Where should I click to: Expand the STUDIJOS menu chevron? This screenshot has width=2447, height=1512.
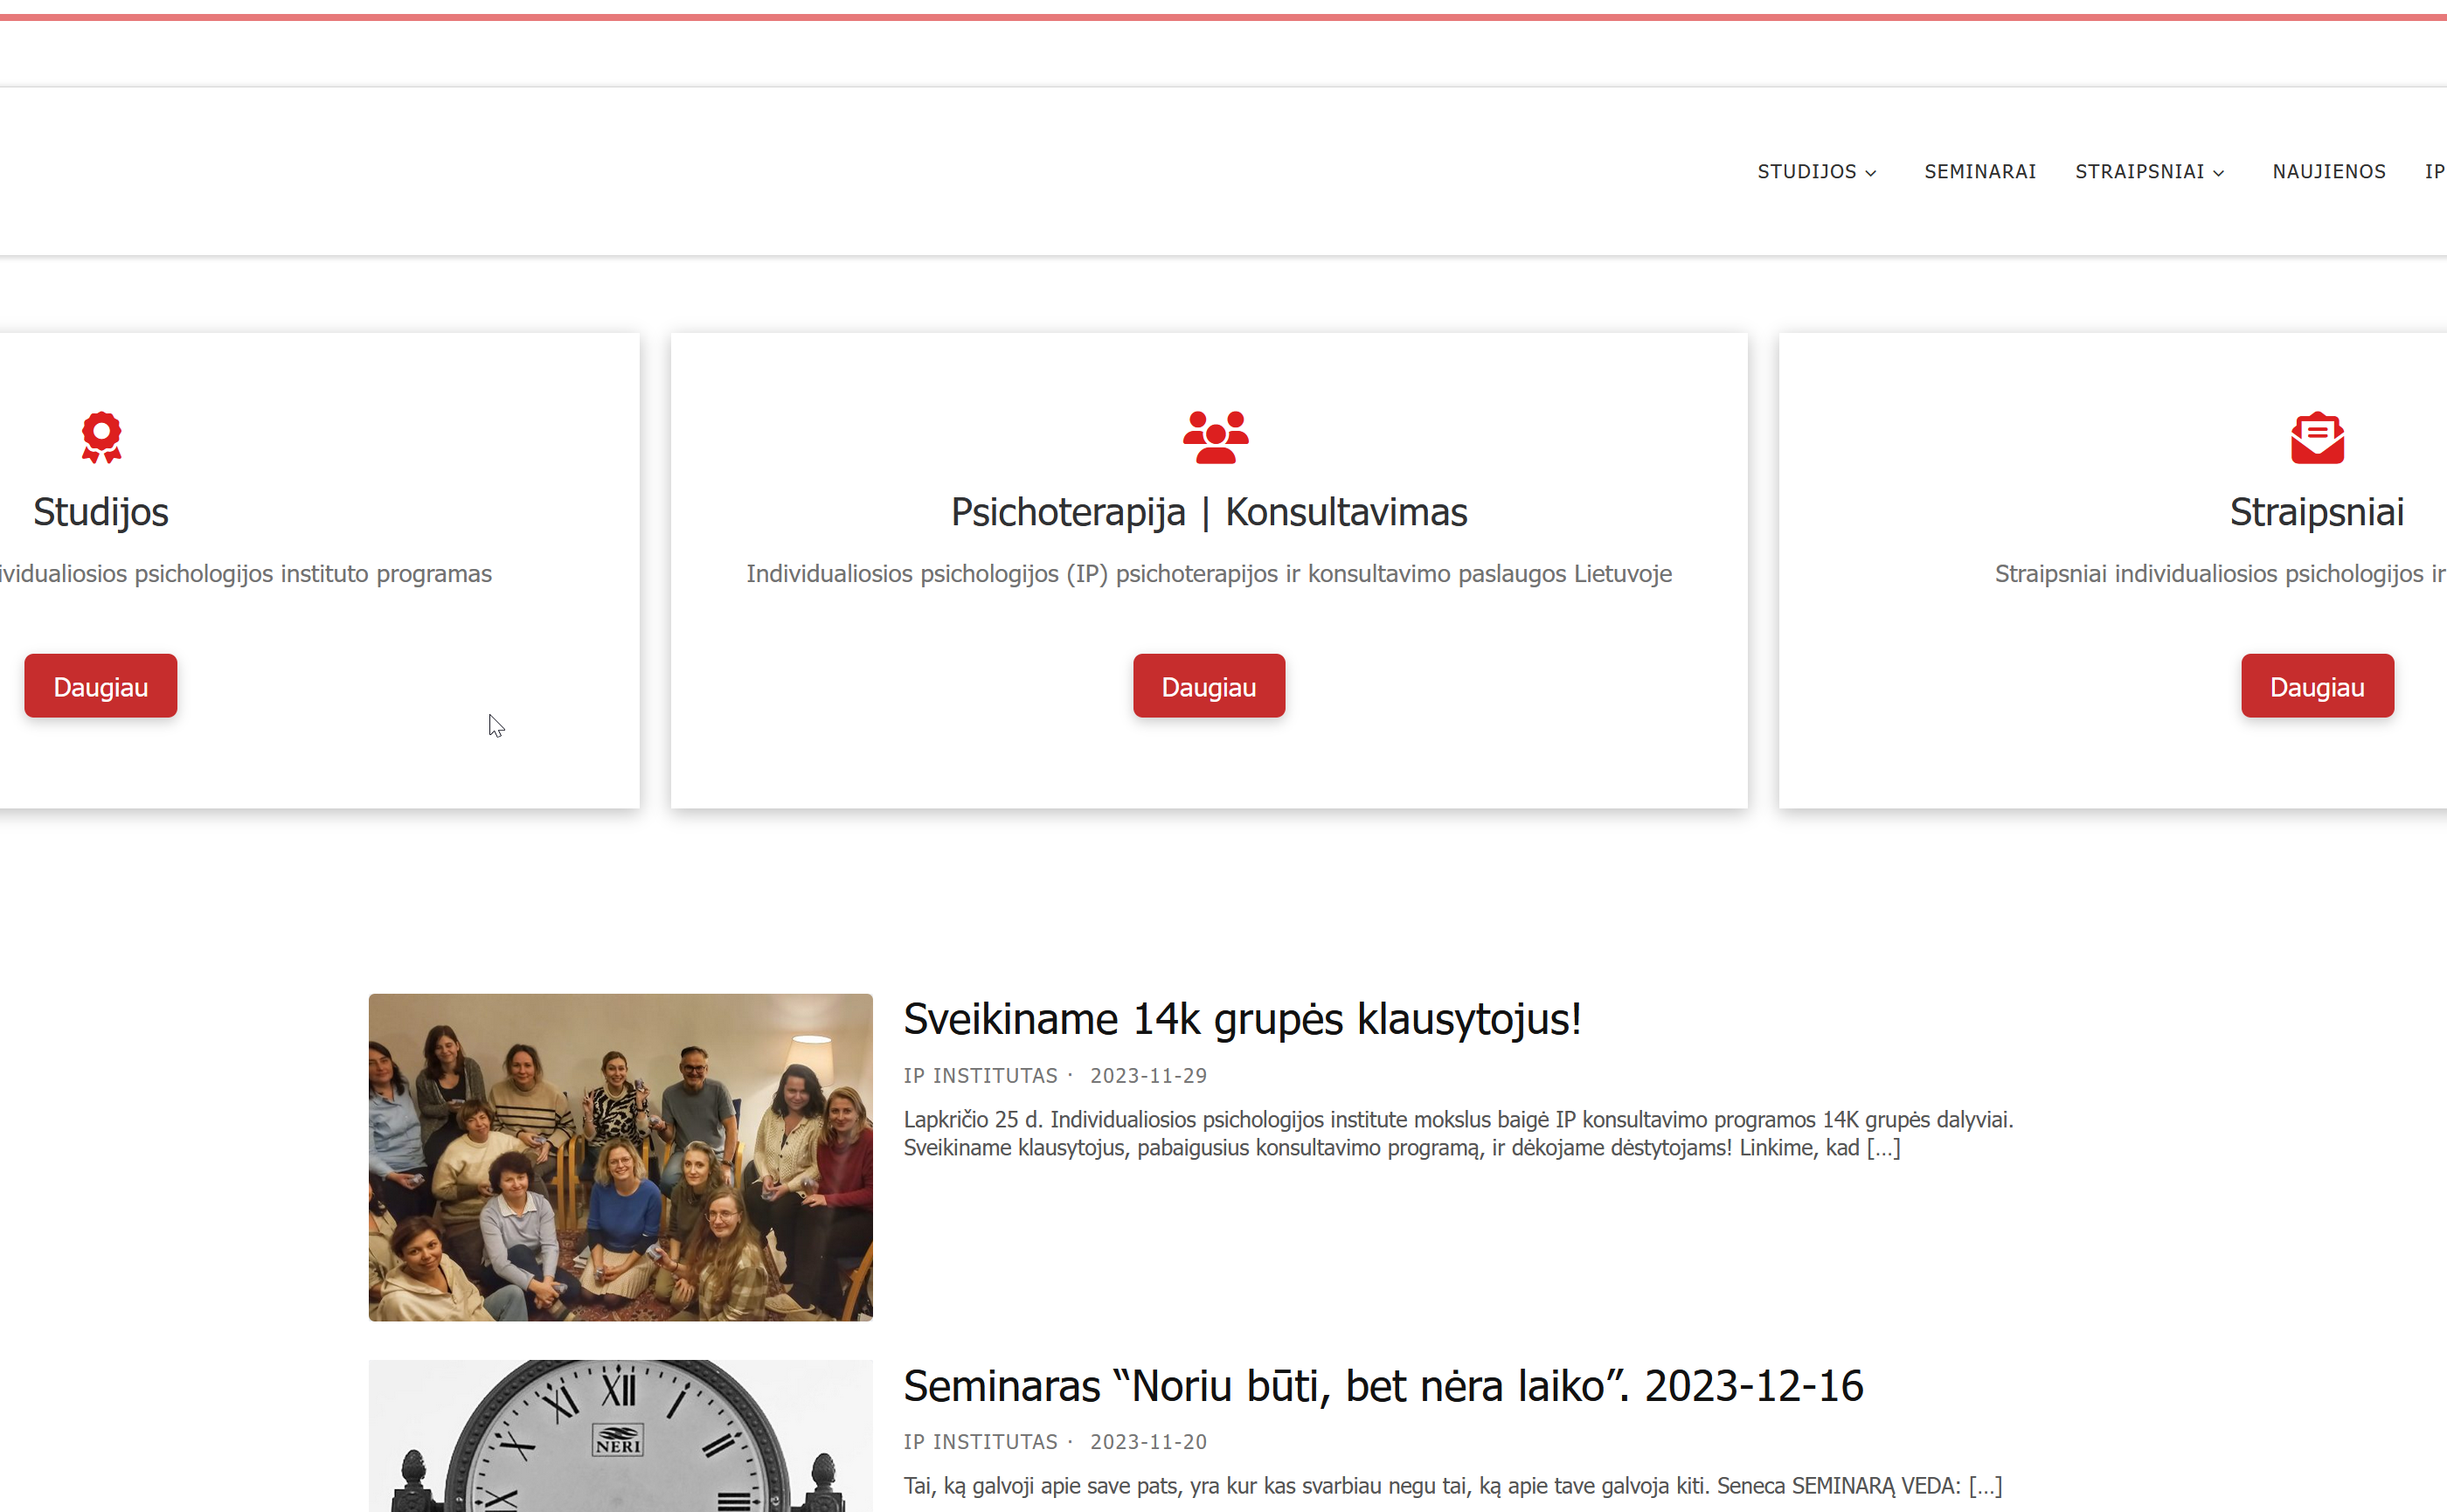(1870, 173)
